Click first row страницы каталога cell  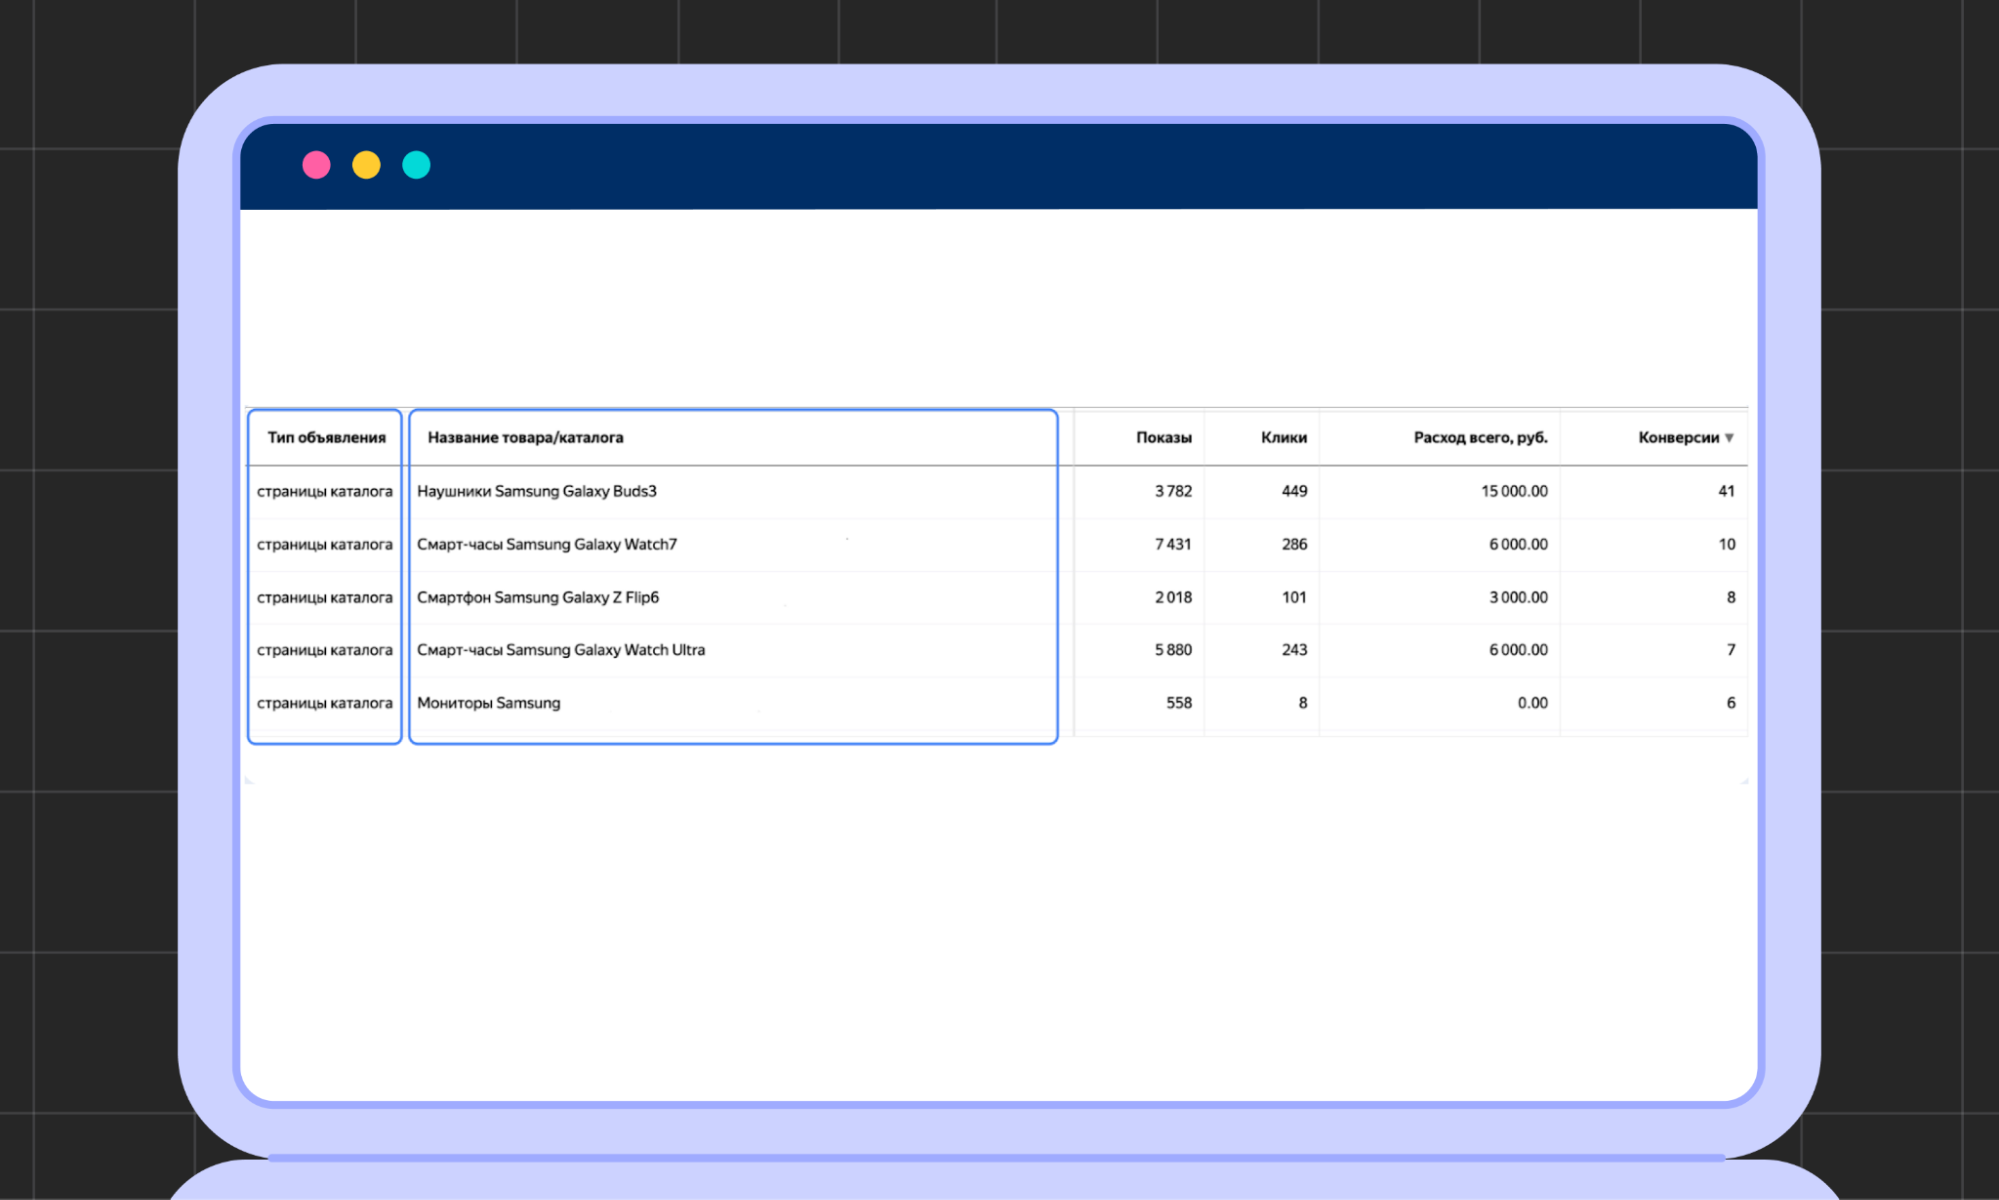[325, 491]
